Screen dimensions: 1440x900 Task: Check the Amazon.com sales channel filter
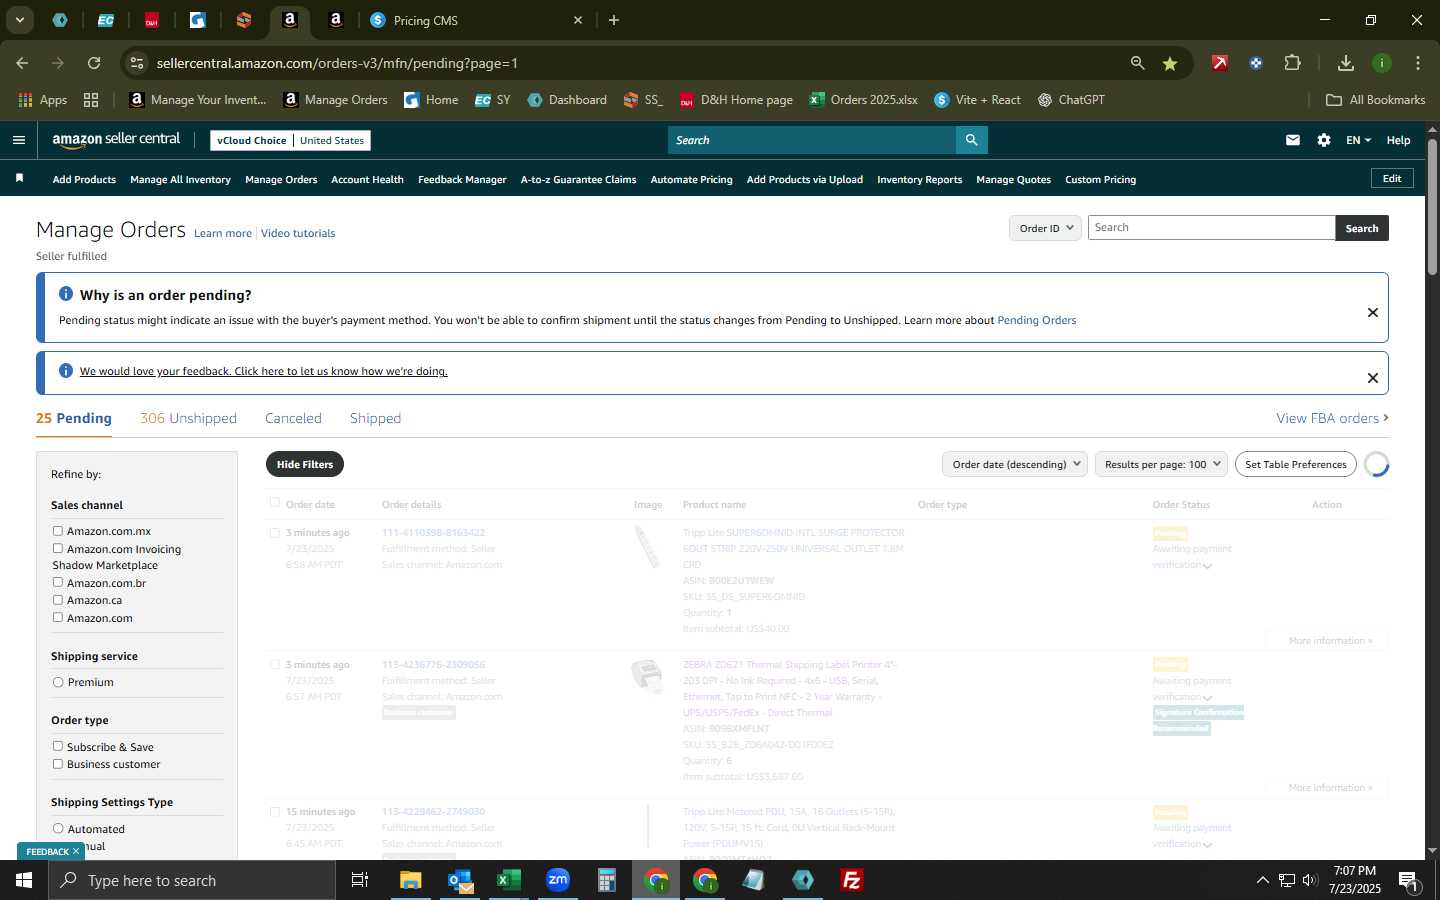pos(58,617)
